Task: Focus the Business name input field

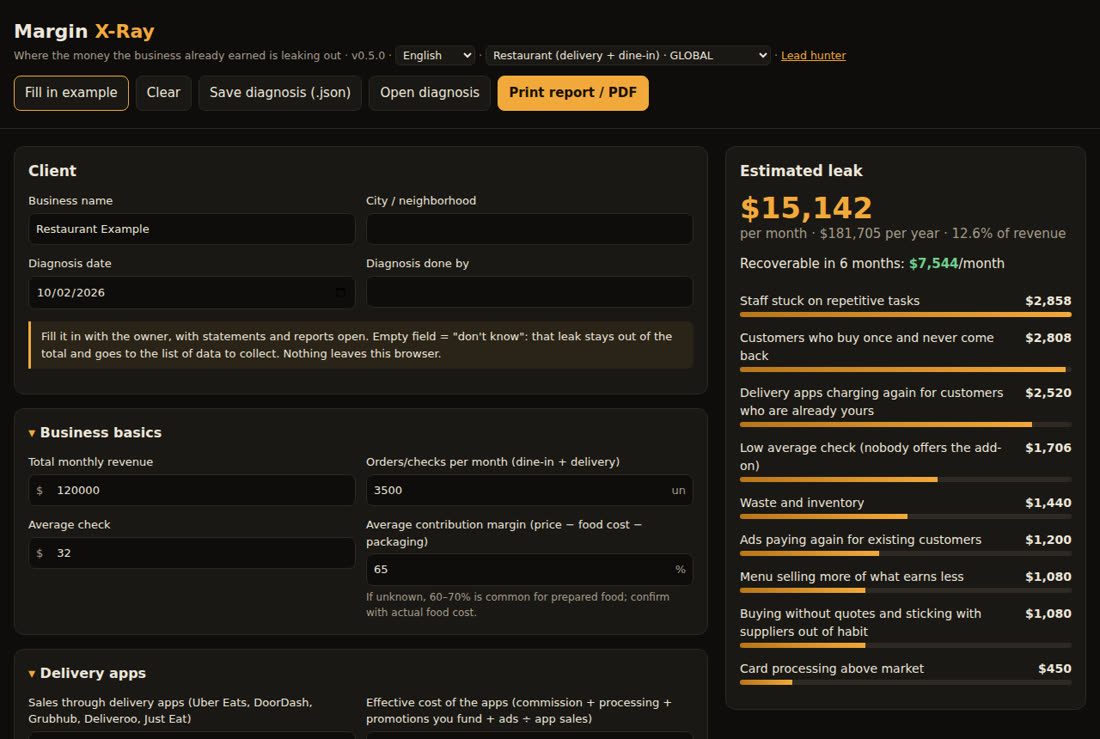Action: tap(192, 229)
